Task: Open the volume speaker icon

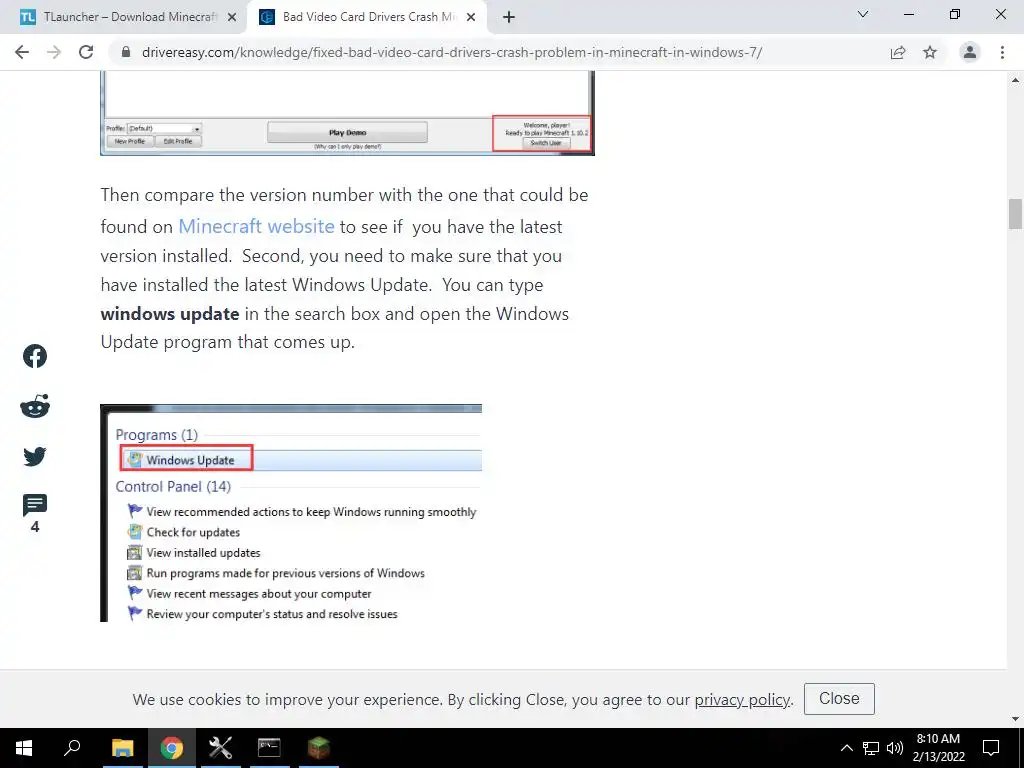Action: click(895, 748)
